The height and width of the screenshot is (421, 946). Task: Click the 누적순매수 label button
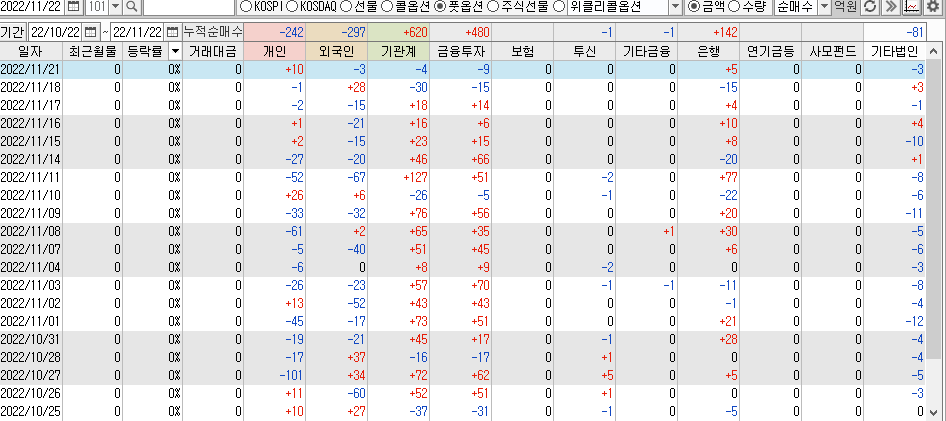coord(213,32)
